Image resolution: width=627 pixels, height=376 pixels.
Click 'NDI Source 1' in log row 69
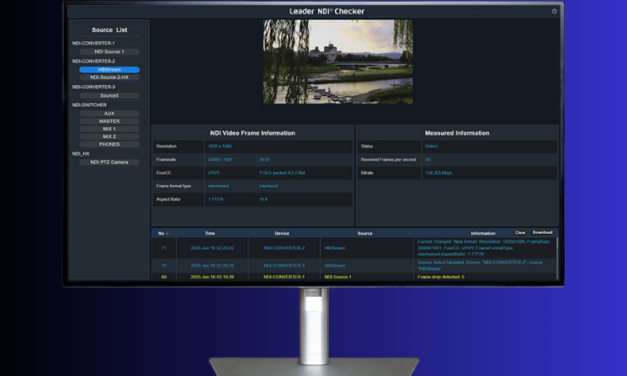click(x=338, y=277)
